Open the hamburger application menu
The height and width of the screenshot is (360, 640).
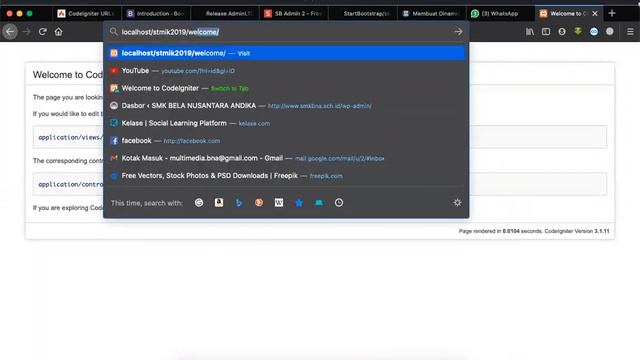pyautogui.click(x=630, y=31)
